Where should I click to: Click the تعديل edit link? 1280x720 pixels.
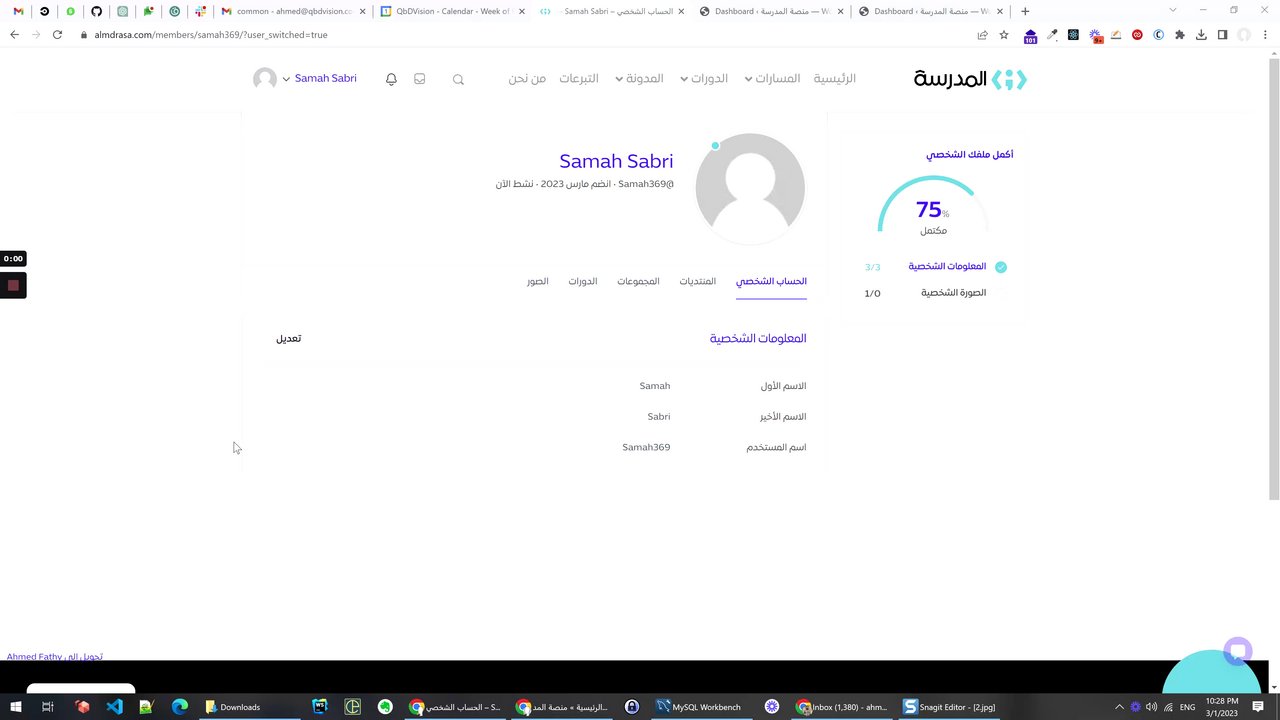[x=288, y=339]
